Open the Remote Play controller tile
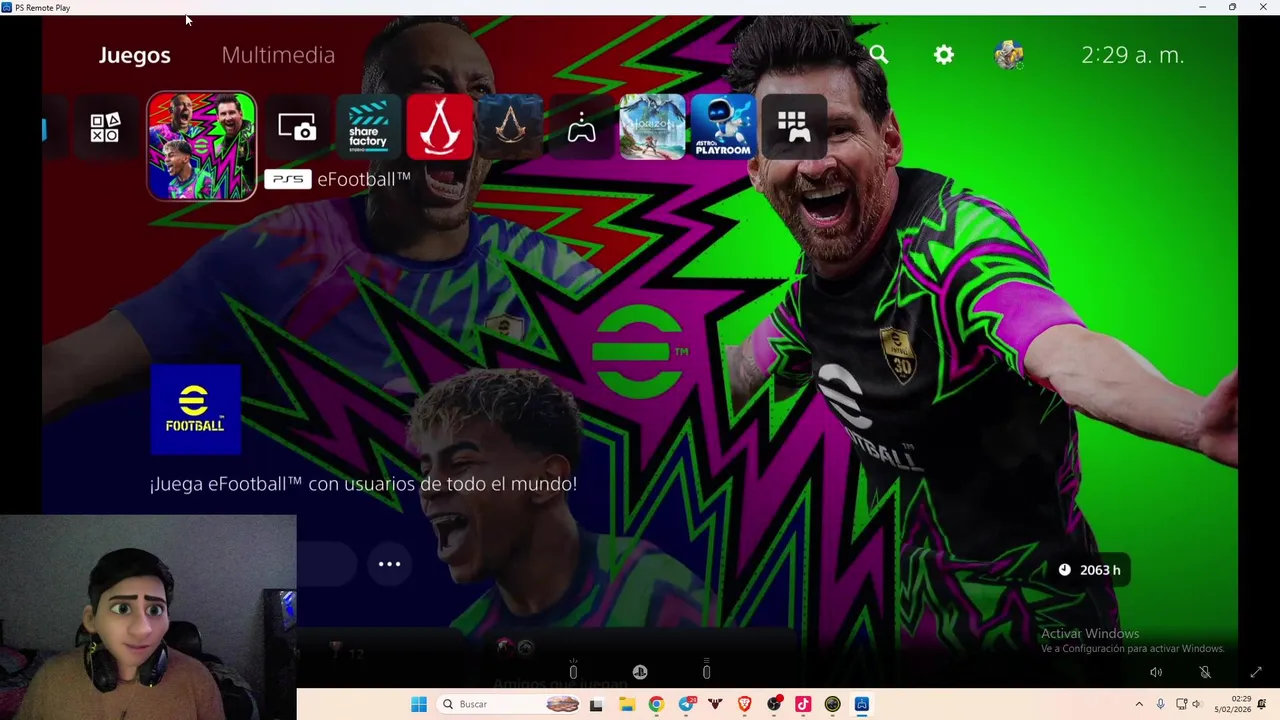The height and width of the screenshot is (720, 1280). pos(581,127)
